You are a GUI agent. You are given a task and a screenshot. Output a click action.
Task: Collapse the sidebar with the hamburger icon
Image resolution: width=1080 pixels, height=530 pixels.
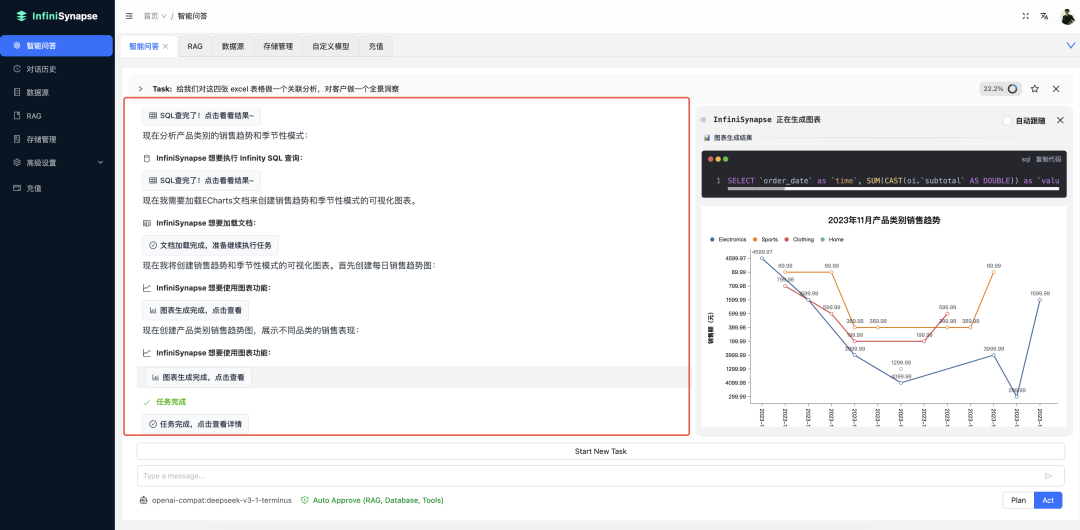(x=129, y=16)
